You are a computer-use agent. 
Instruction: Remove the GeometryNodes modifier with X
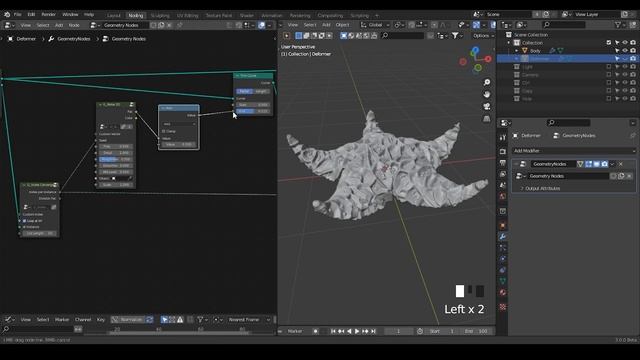[x=621, y=164]
